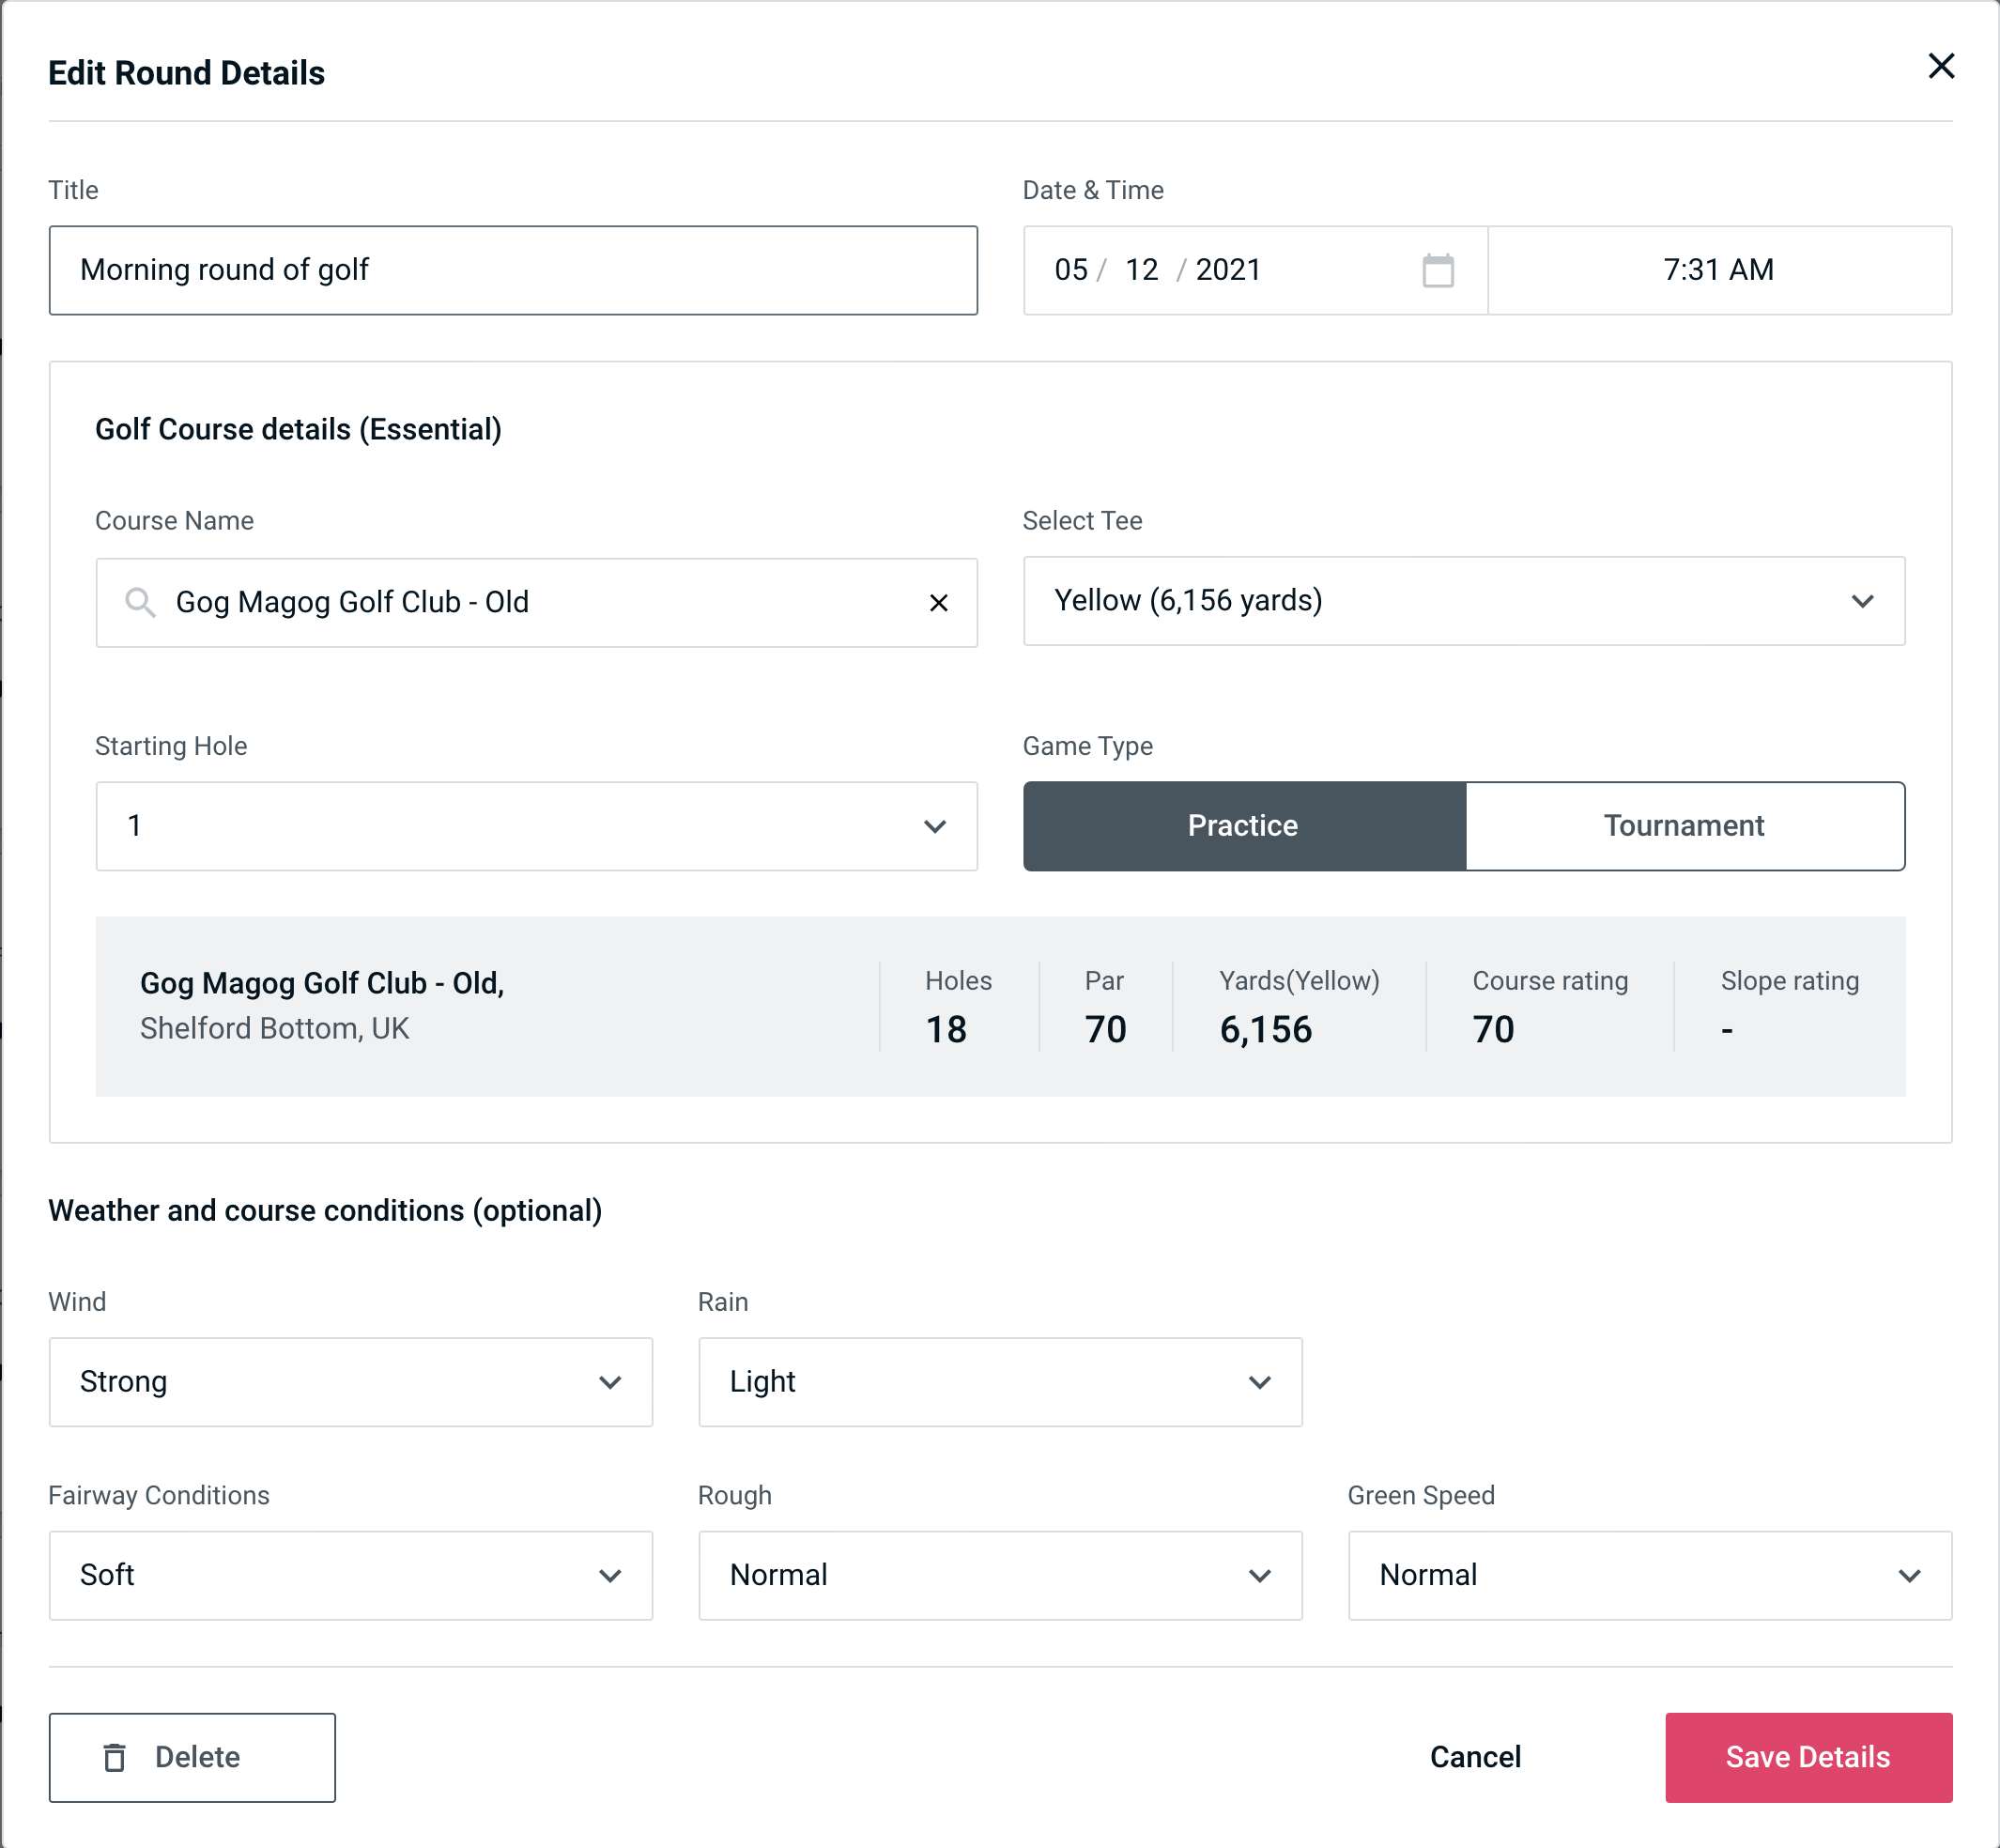Click the search icon in Course Name field
The width and height of the screenshot is (2000, 1848).
[139, 603]
